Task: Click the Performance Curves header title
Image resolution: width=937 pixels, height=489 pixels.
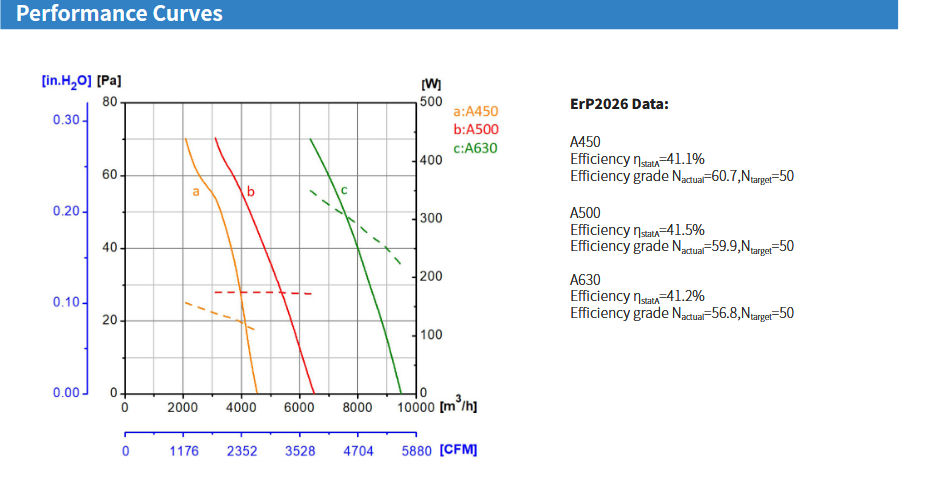Action: pyautogui.click(x=120, y=14)
